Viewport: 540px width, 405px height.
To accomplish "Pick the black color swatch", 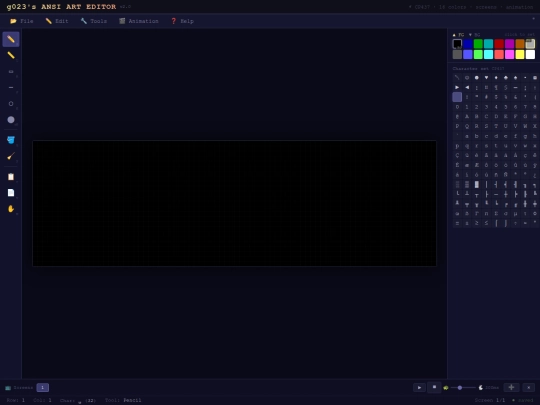I will [457, 44].
